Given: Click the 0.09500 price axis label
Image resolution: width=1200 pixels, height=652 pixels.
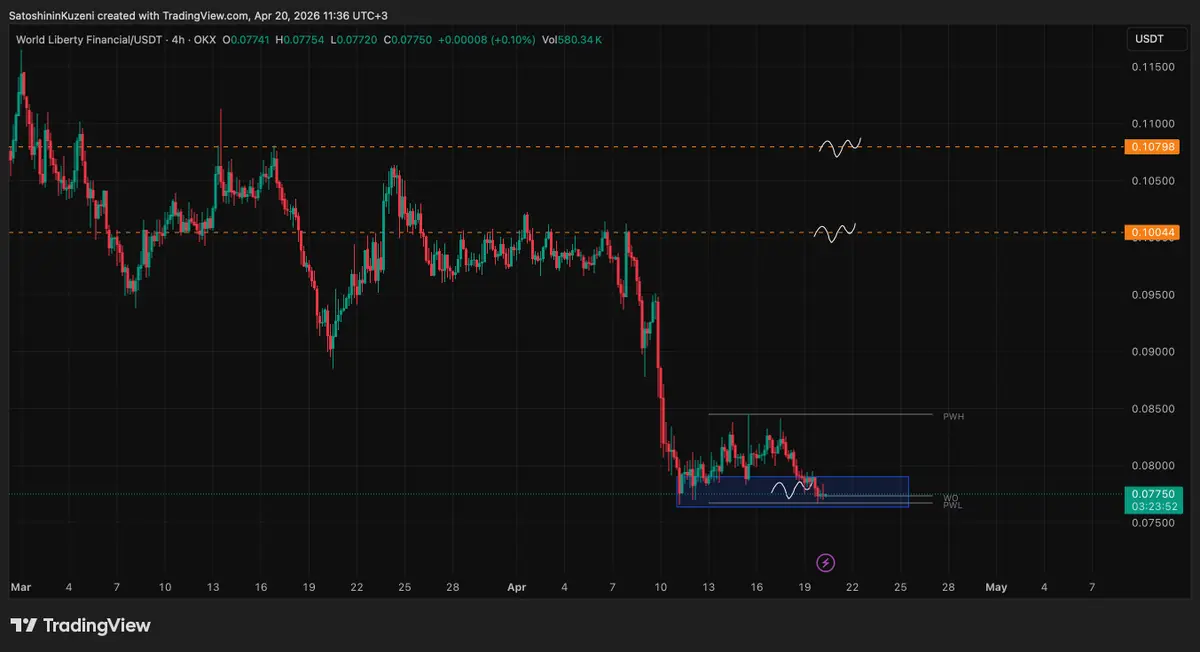Looking at the screenshot, I should coord(1152,295).
